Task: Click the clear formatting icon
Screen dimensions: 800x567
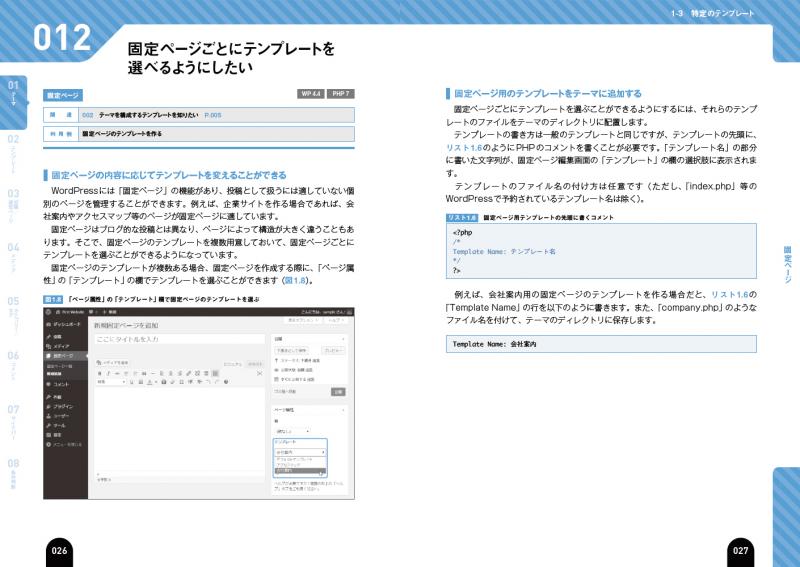Action: coord(172,382)
